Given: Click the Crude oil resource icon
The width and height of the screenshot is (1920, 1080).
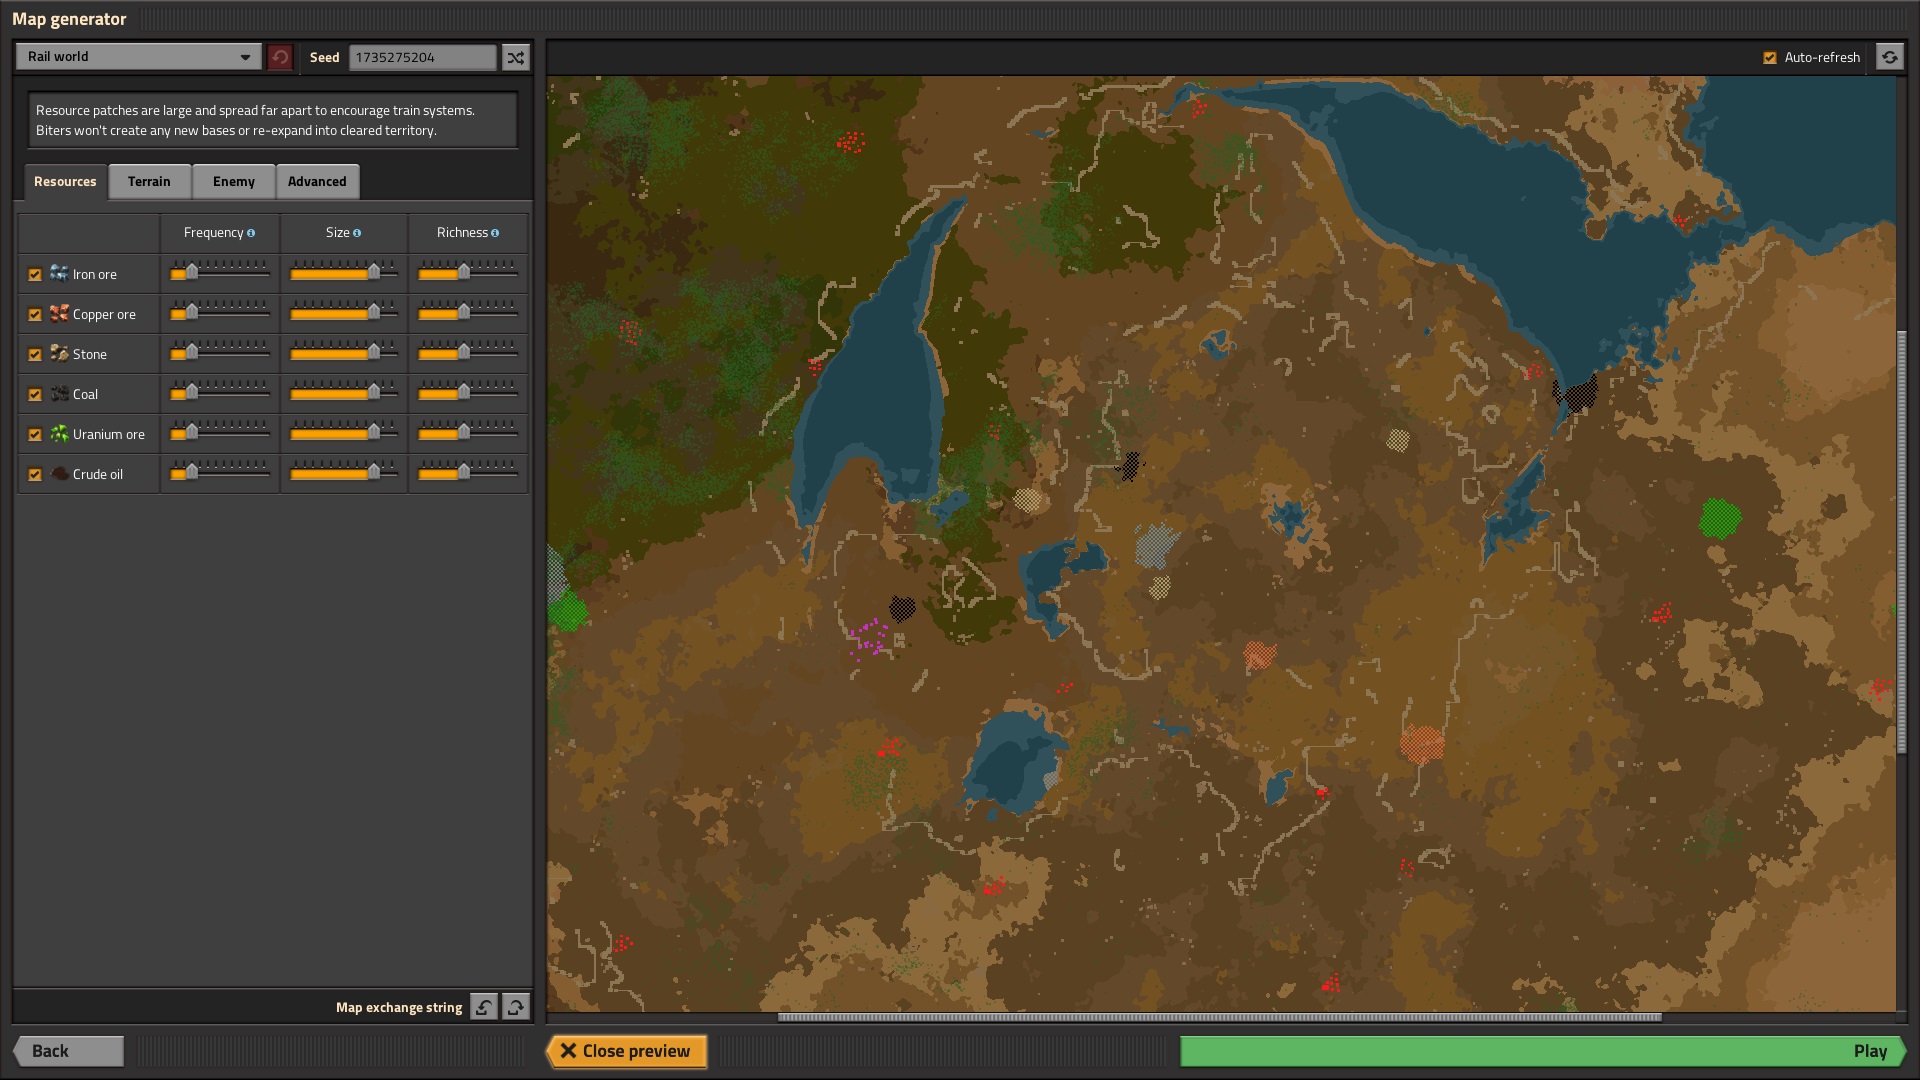Looking at the screenshot, I should click(x=60, y=474).
